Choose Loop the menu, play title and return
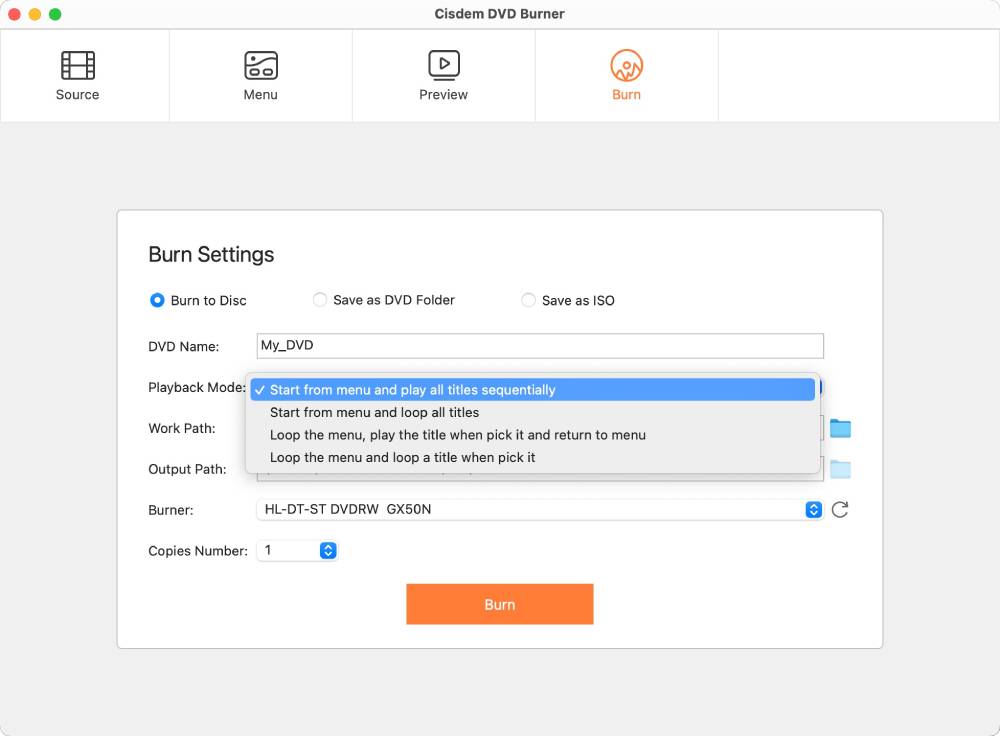Image resolution: width=1000 pixels, height=736 pixels. 533,435
